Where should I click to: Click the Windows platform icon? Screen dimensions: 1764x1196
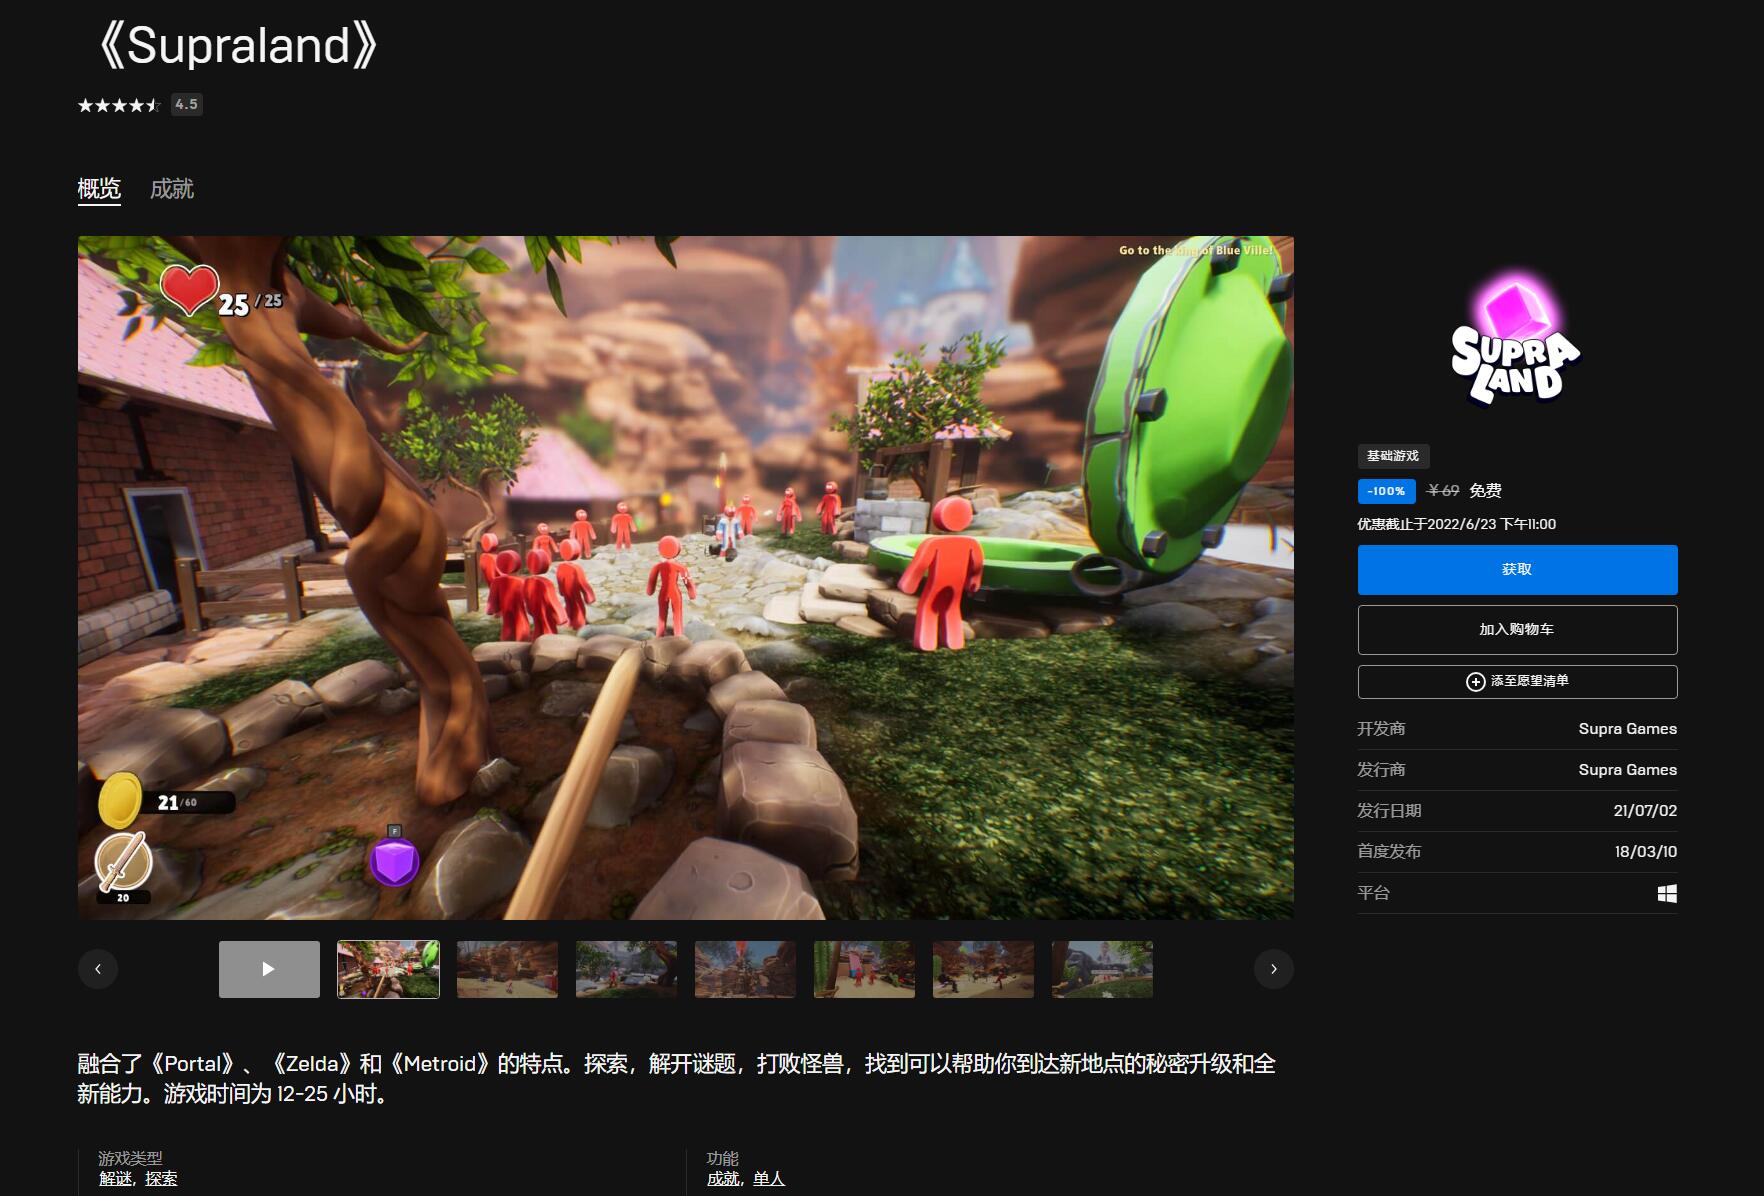coord(1666,893)
